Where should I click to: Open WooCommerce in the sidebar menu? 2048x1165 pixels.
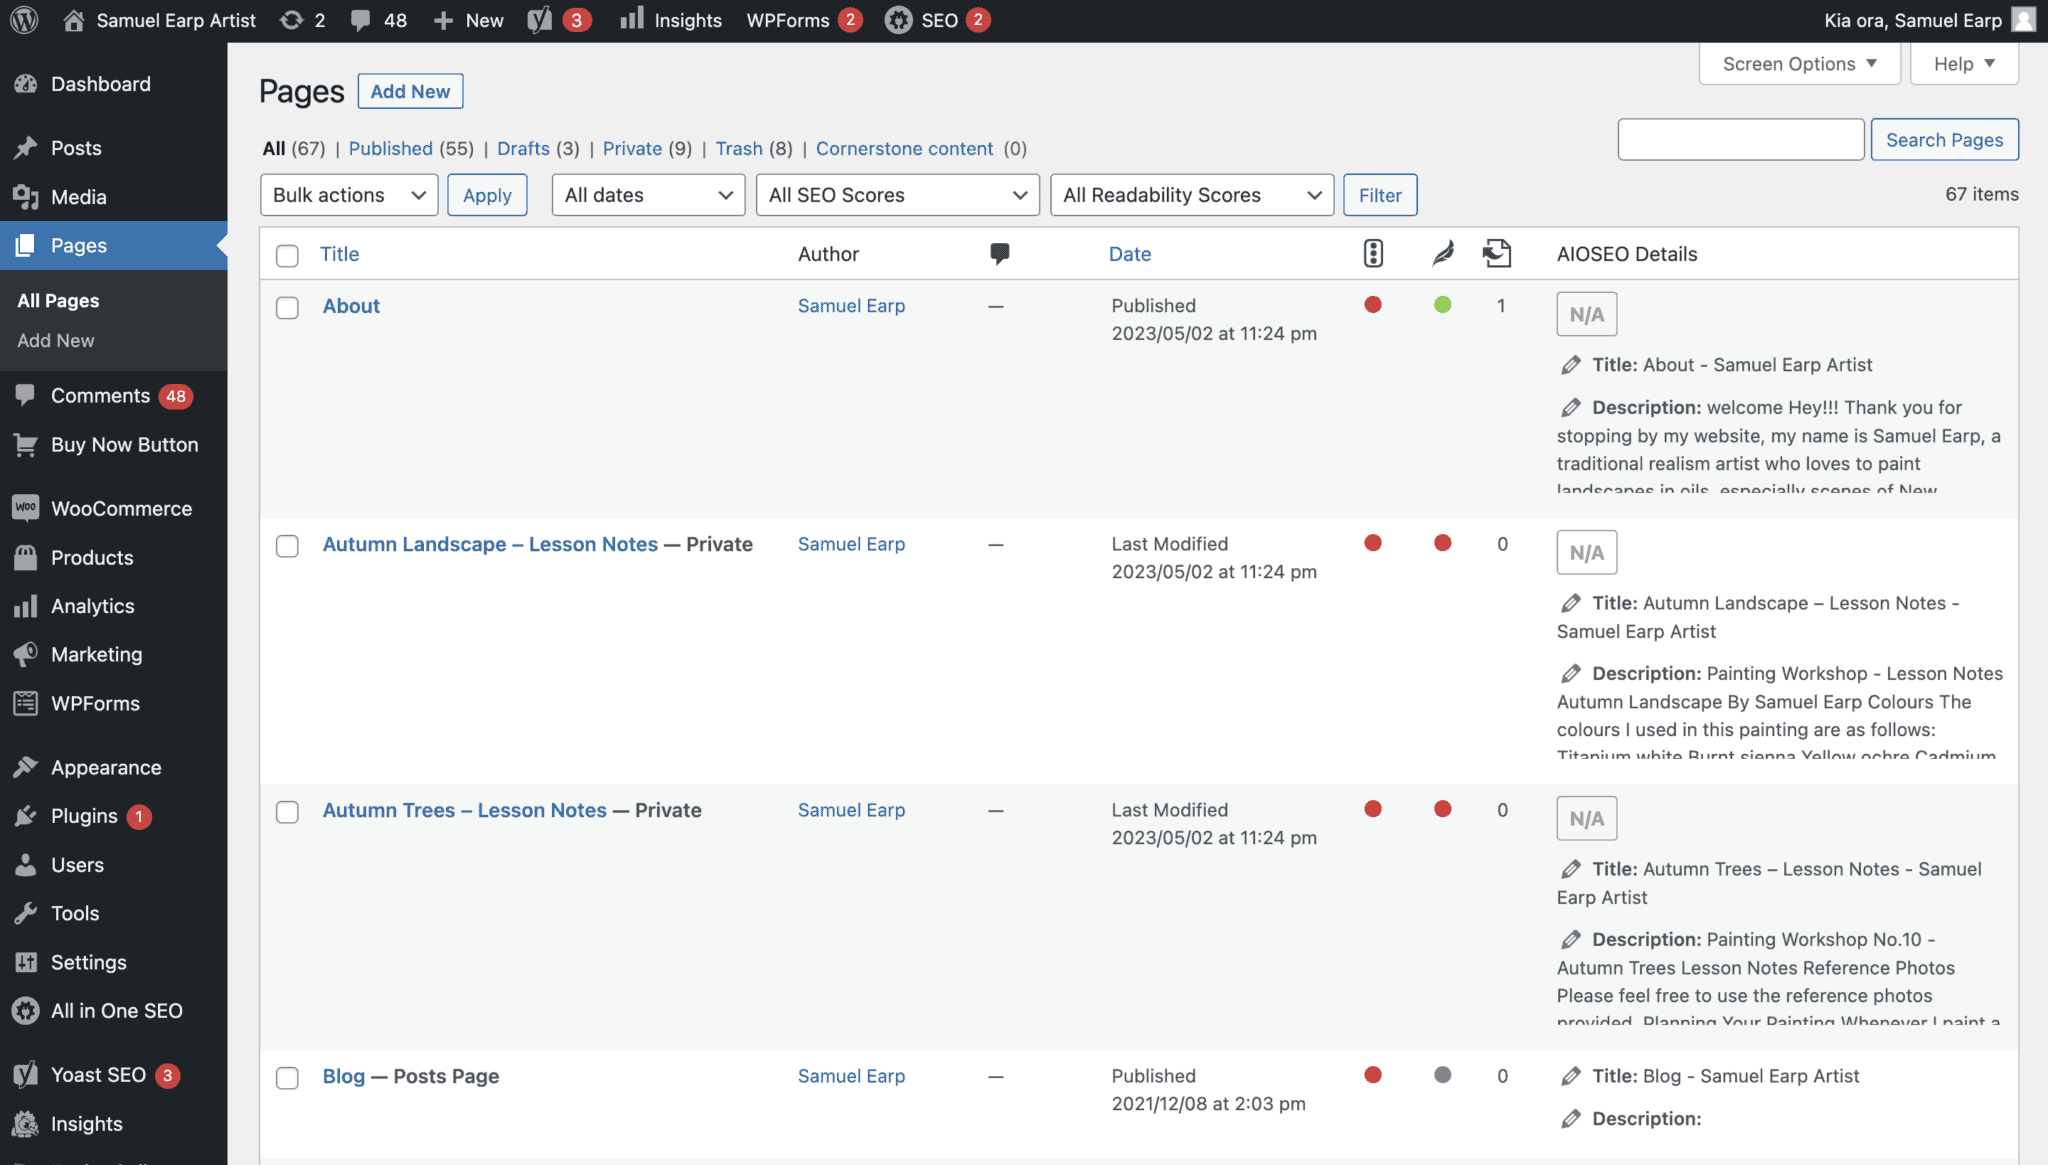click(x=121, y=508)
